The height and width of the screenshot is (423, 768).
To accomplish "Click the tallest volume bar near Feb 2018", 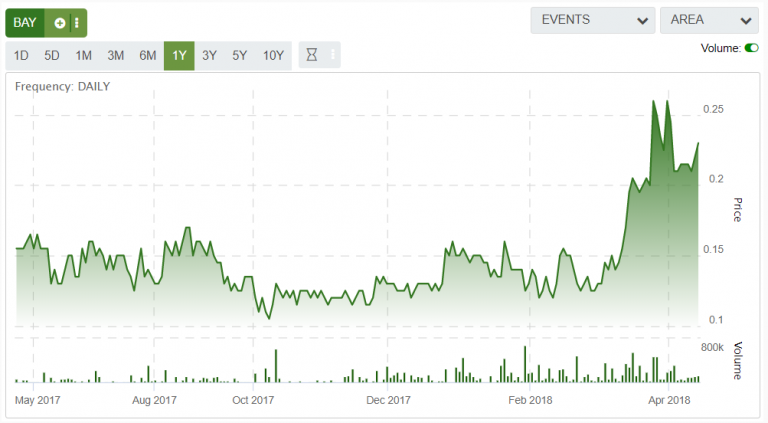I will pyautogui.click(x=525, y=364).
